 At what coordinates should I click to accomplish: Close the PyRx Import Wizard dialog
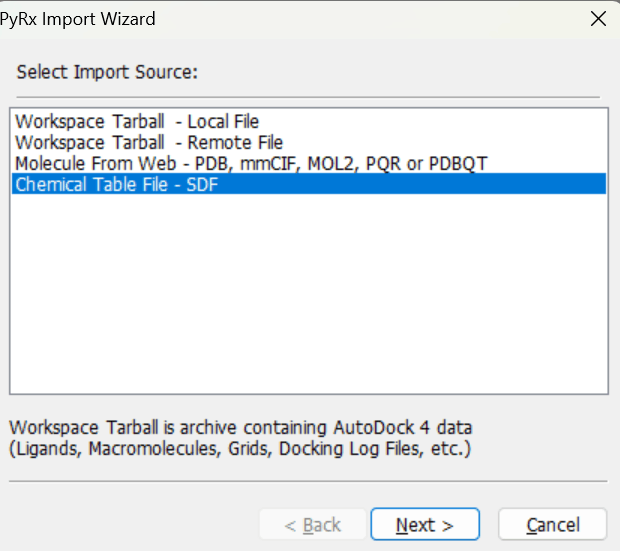(x=598, y=19)
